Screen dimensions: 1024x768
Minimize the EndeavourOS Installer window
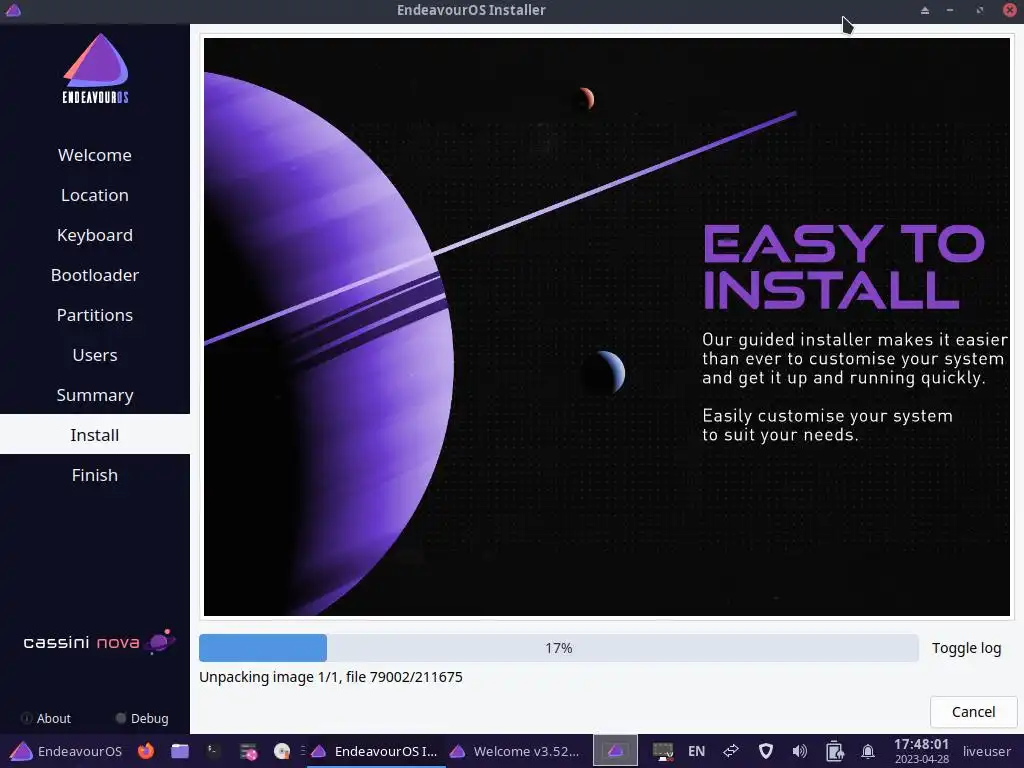[950, 10]
